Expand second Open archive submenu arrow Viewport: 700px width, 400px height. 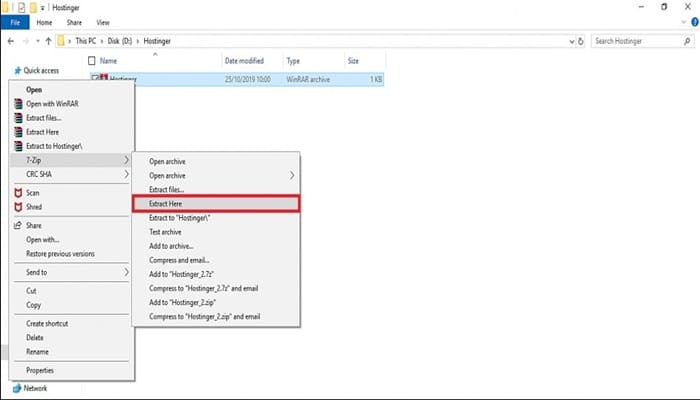[x=292, y=175]
